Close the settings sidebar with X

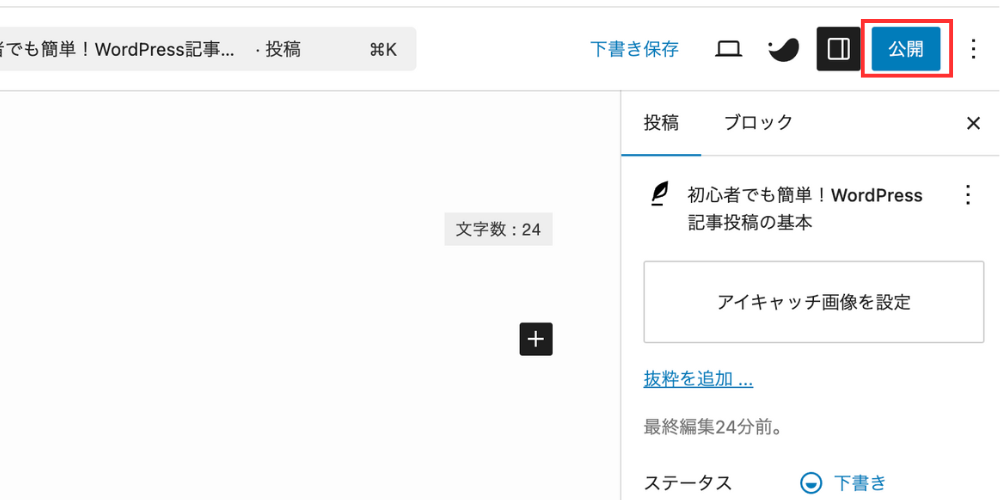click(973, 123)
